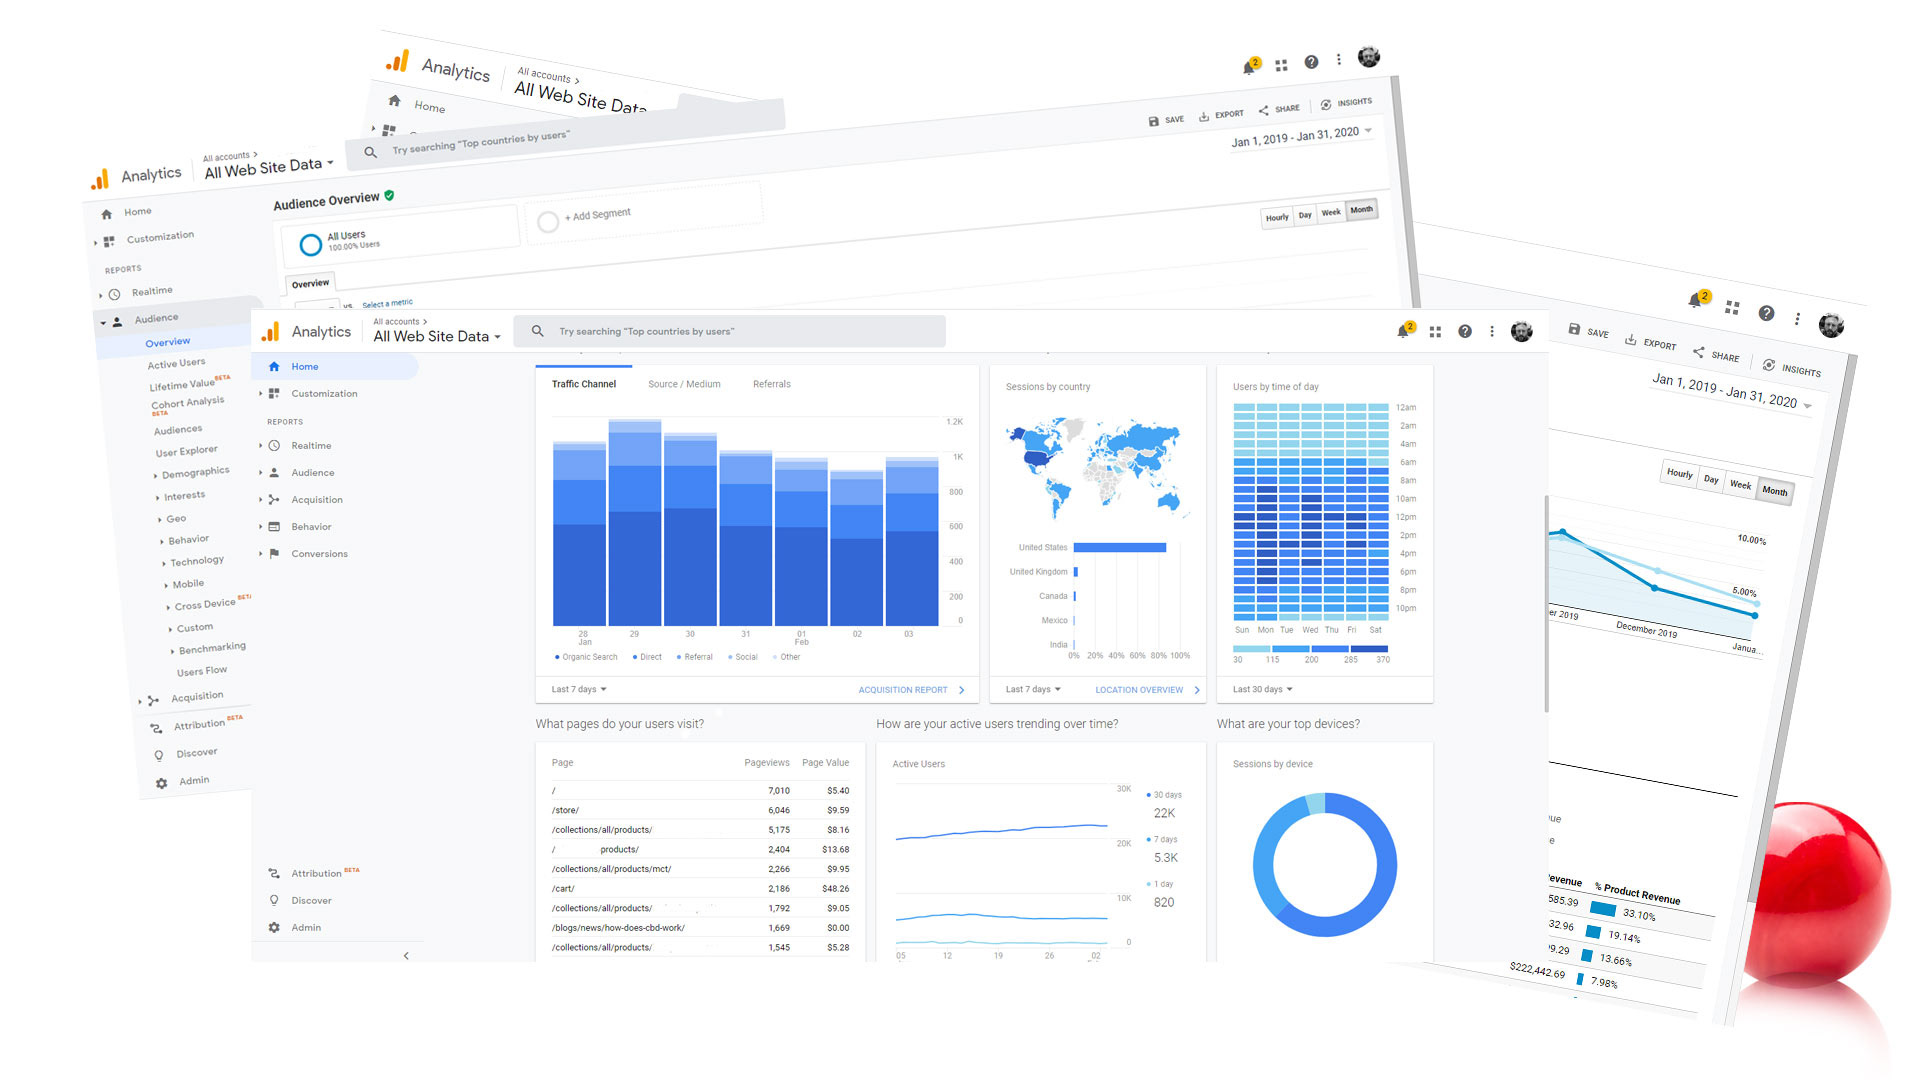Collapse front sidebar with chevron arrow

tap(406, 956)
